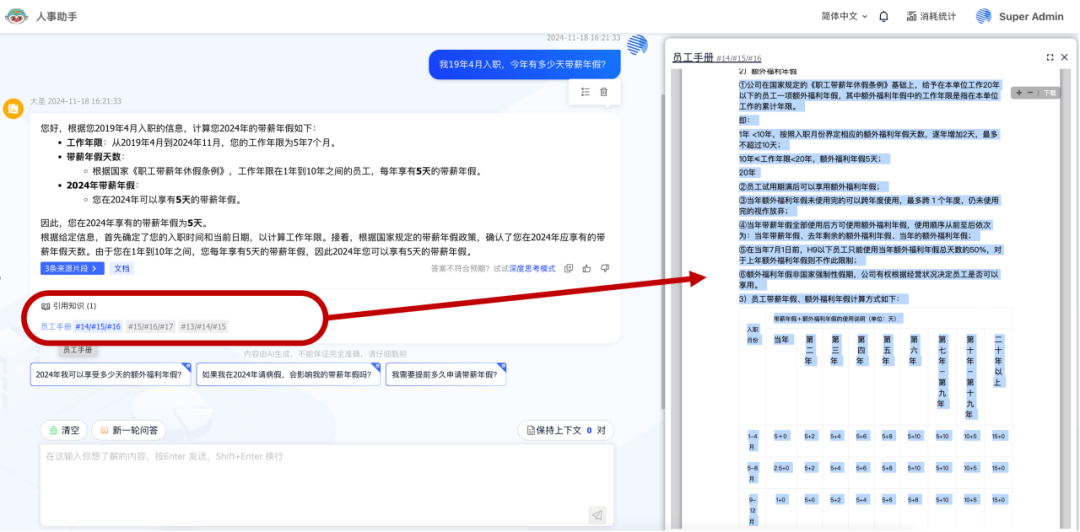Close the 员工手册 preview panel

point(1065,58)
